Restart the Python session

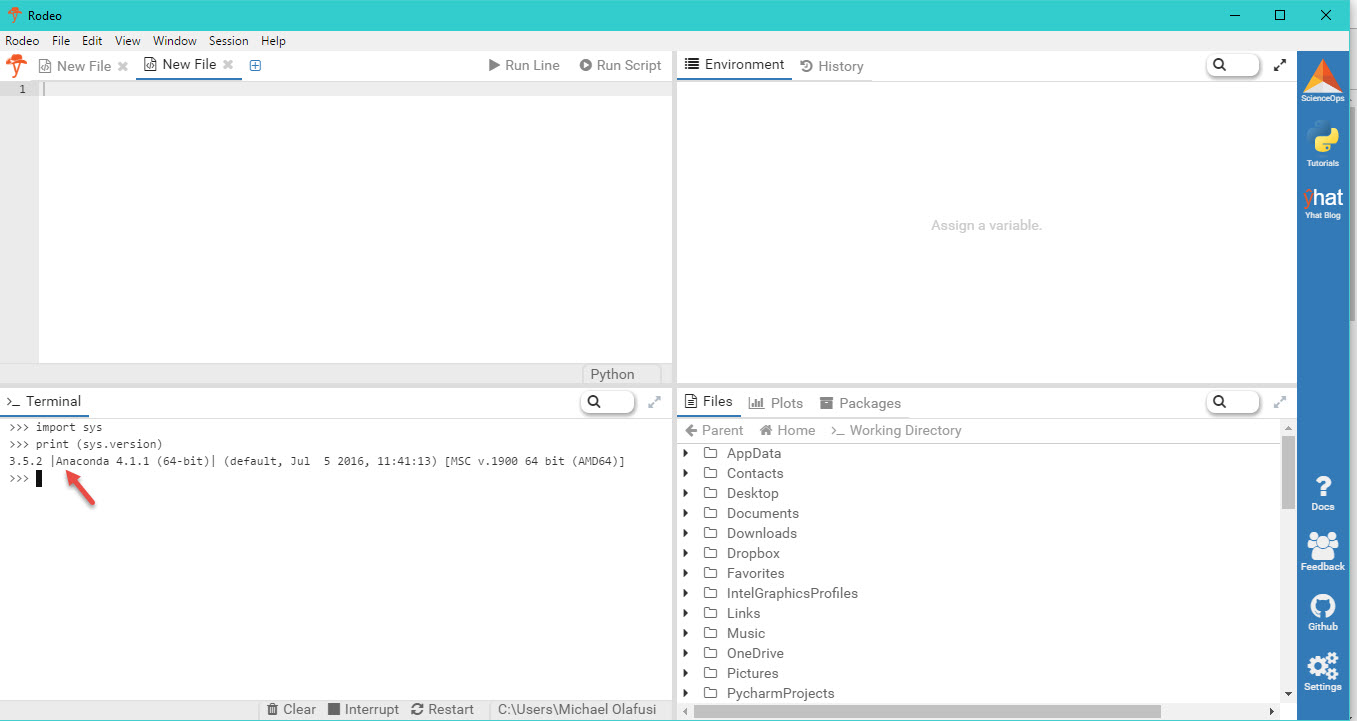pyautogui.click(x=443, y=709)
